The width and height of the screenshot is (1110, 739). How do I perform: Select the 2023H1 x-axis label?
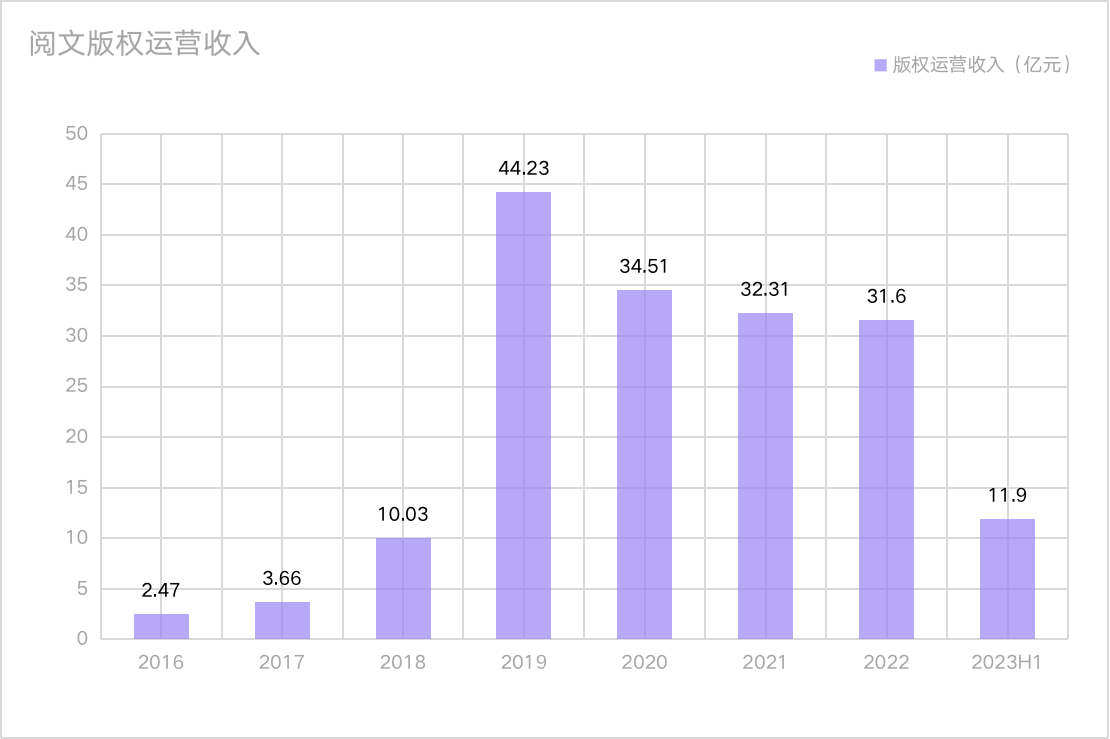point(1007,662)
